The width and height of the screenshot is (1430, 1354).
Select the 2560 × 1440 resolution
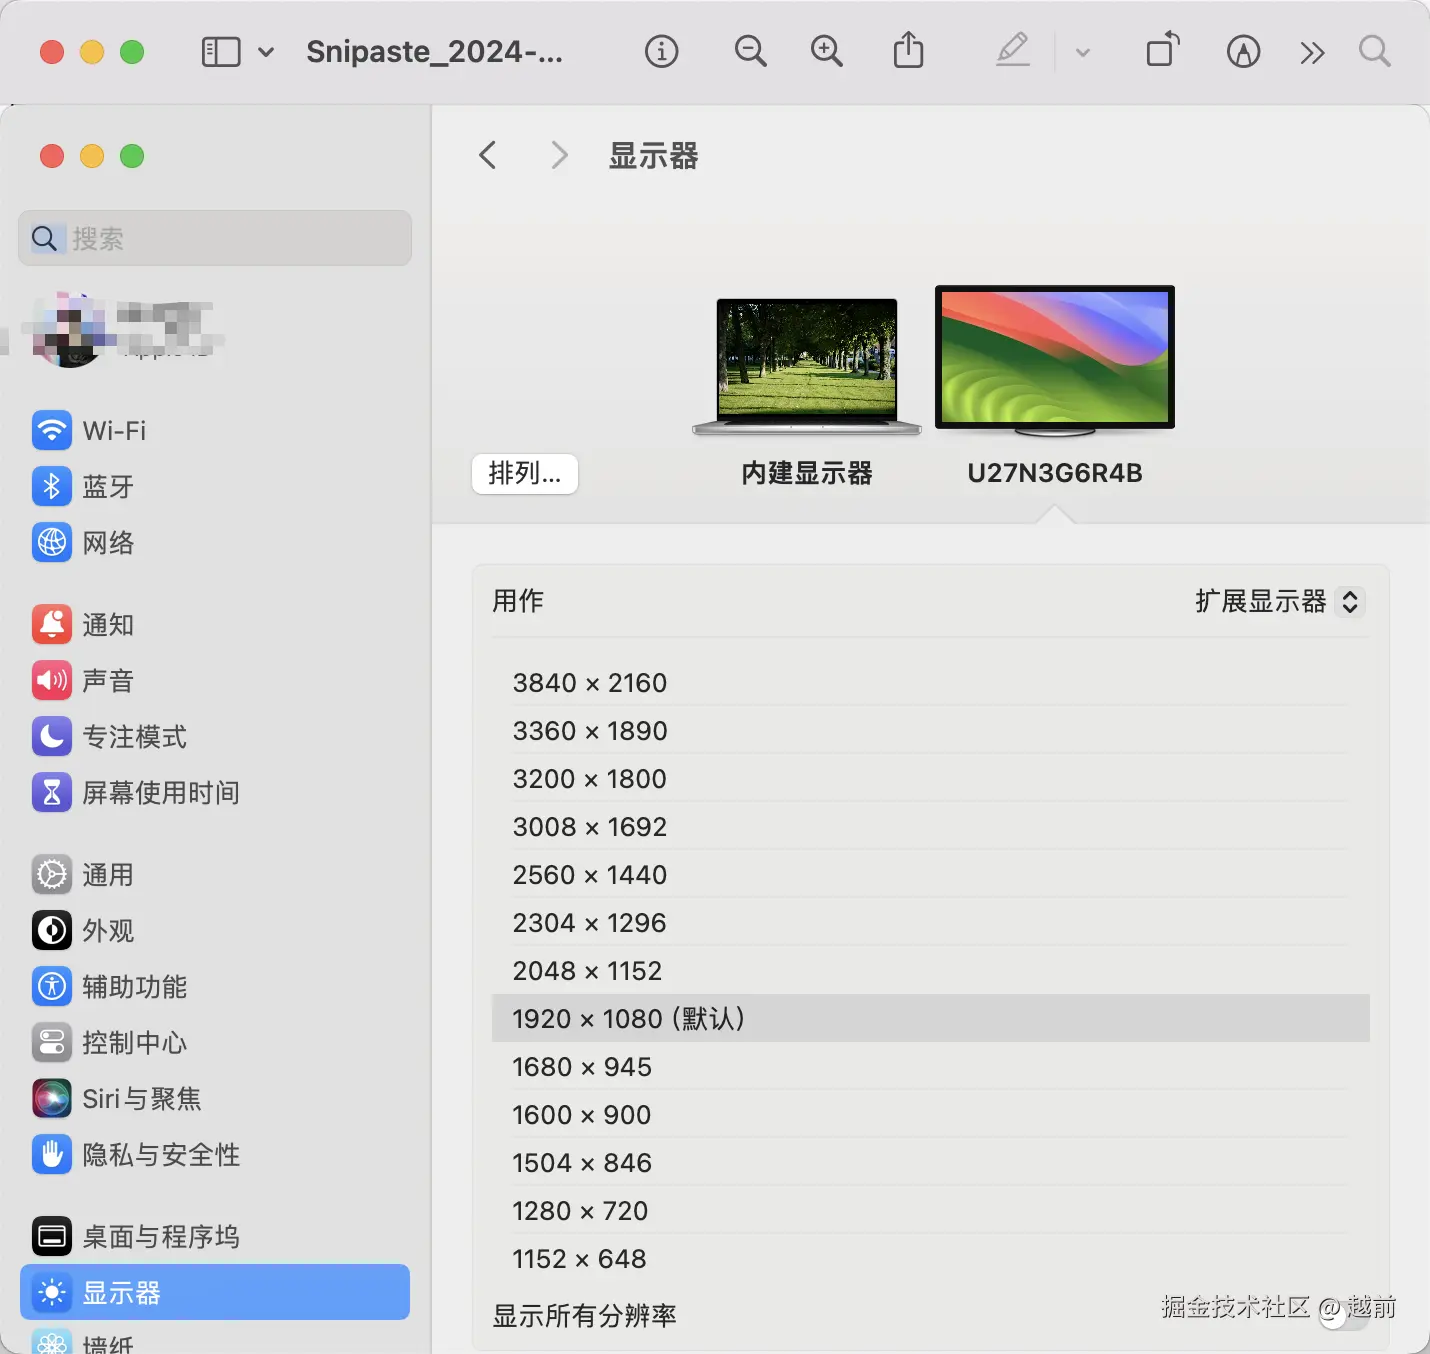pyautogui.click(x=589, y=875)
